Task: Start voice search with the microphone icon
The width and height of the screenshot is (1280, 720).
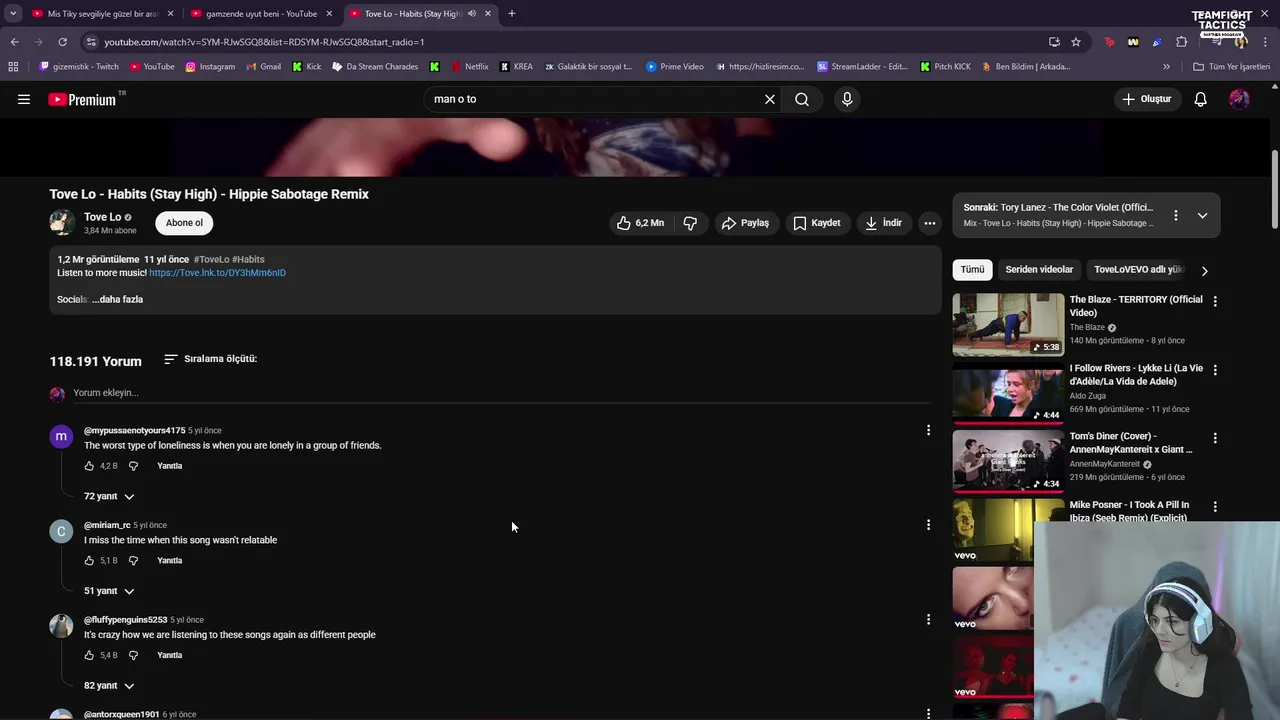Action: click(x=847, y=99)
